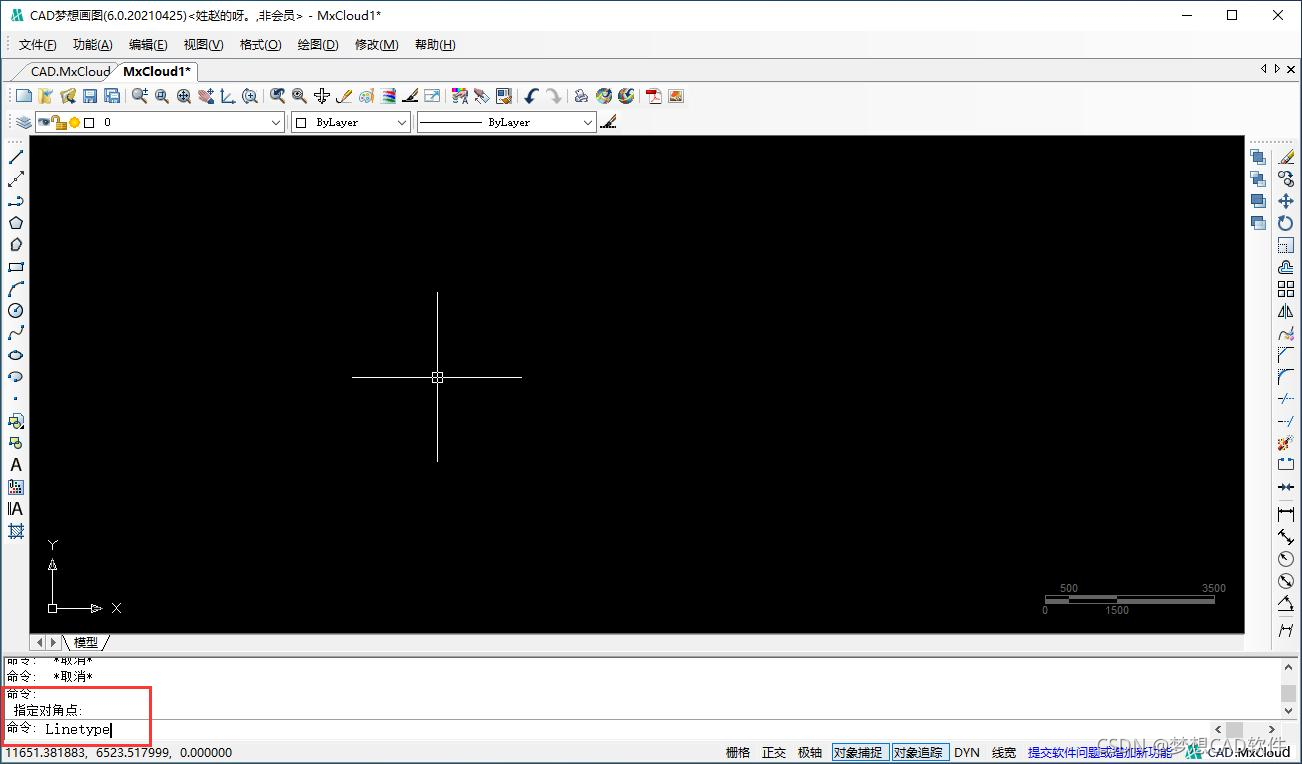Click the tab scroll left arrow
Image resolution: width=1302 pixels, height=764 pixels.
click(1264, 69)
